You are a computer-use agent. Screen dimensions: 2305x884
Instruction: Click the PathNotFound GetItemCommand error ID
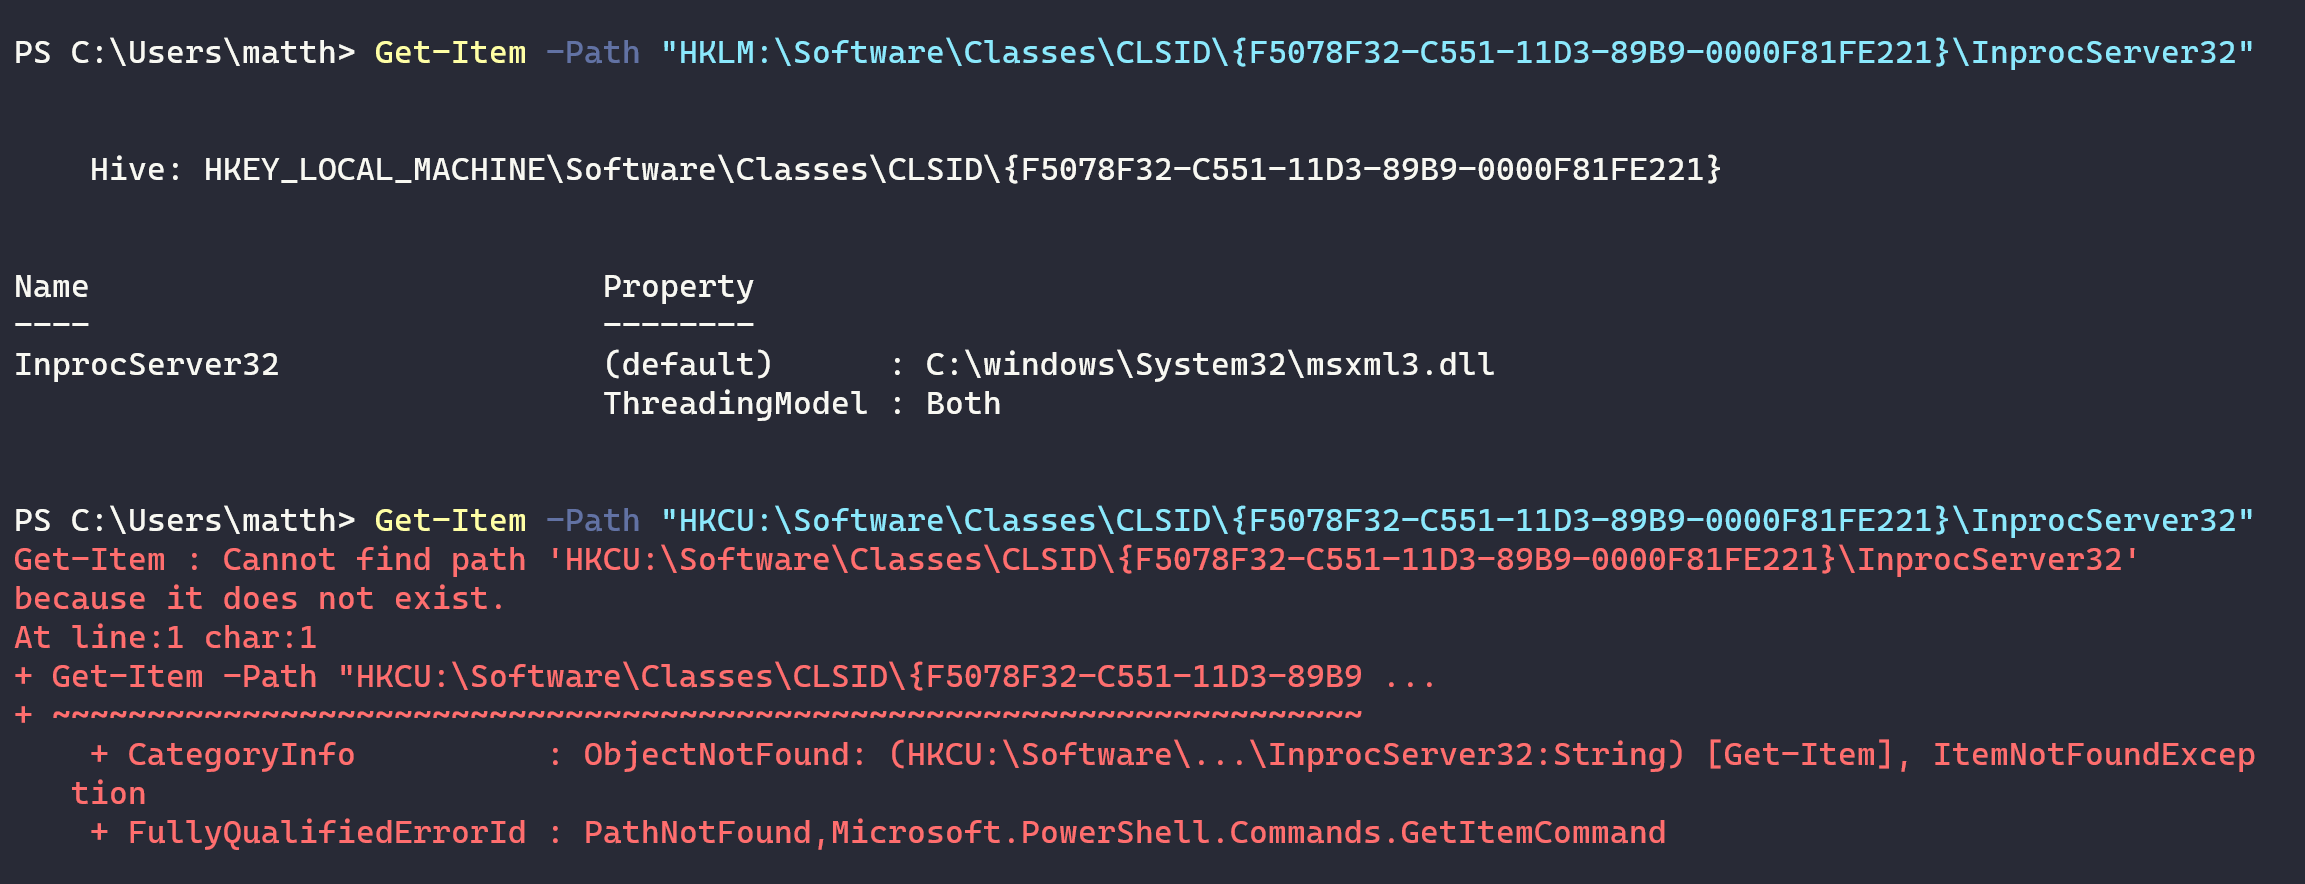click(1124, 832)
